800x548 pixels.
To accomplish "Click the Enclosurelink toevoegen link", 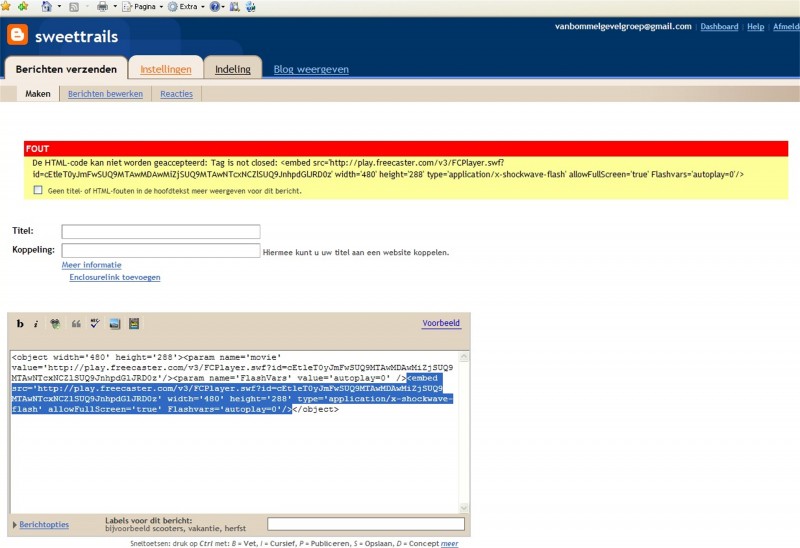I will click(x=115, y=277).
